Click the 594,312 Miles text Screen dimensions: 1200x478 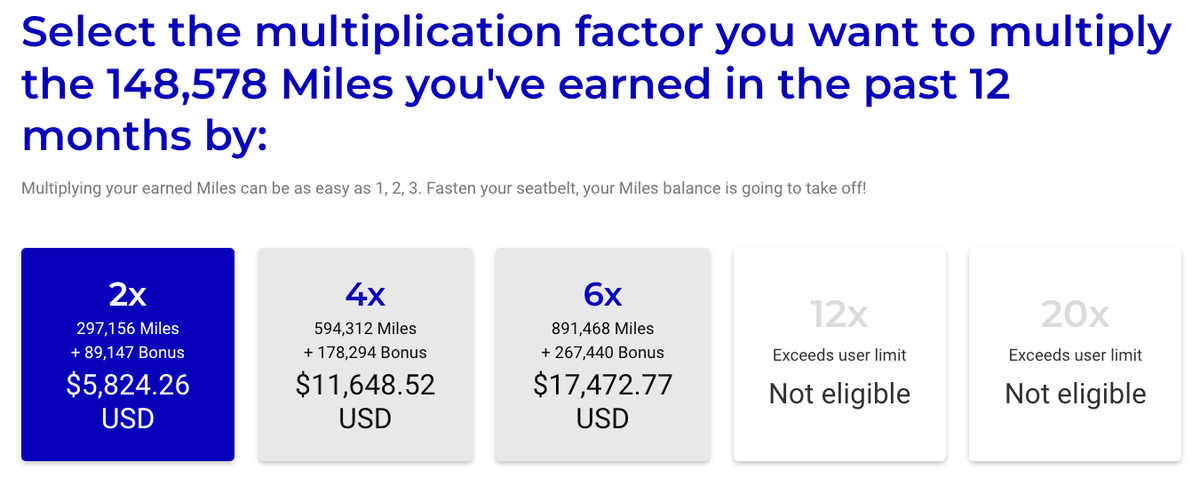pyautogui.click(x=365, y=328)
